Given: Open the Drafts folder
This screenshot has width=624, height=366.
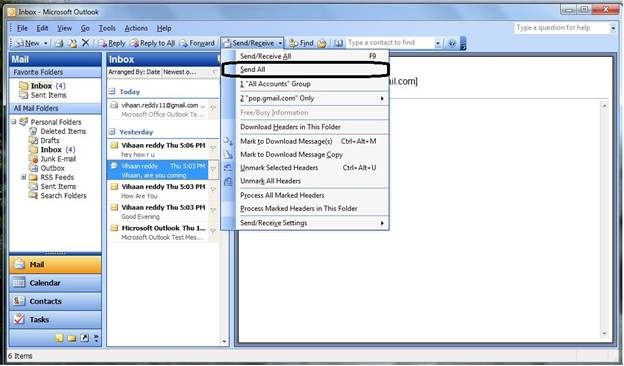Looking at the screenshot, I should [45, 140].
